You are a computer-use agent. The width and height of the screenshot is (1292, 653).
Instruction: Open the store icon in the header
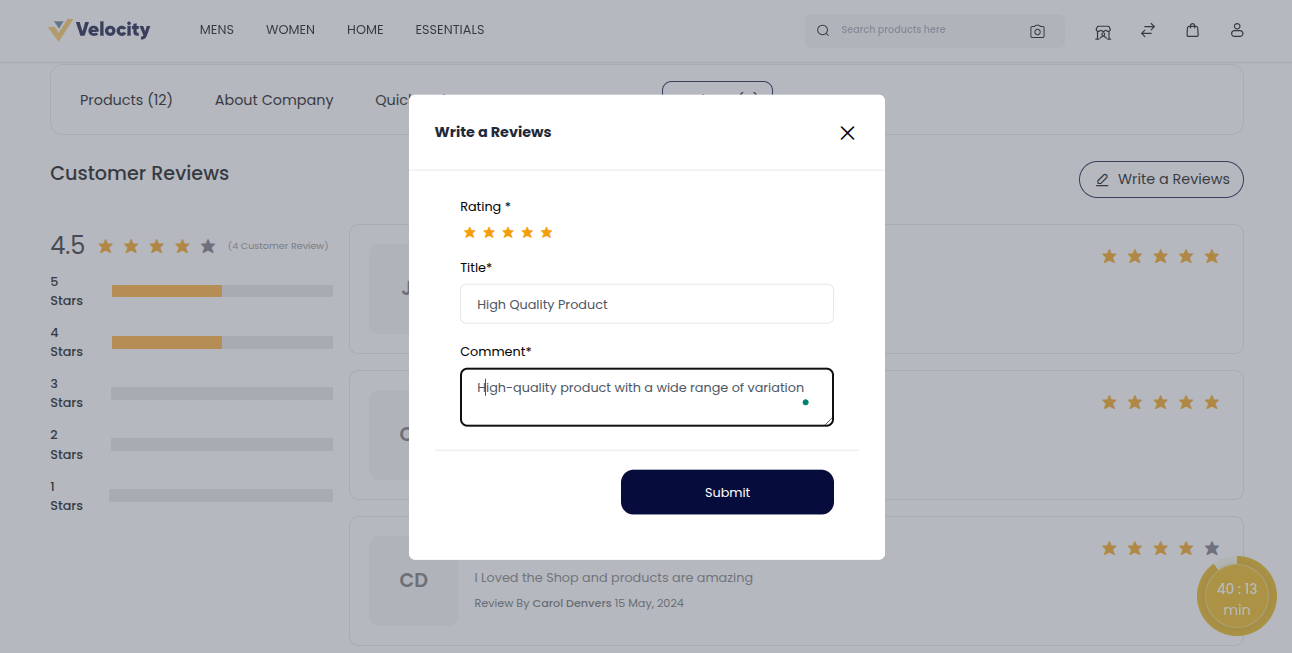1102,31
